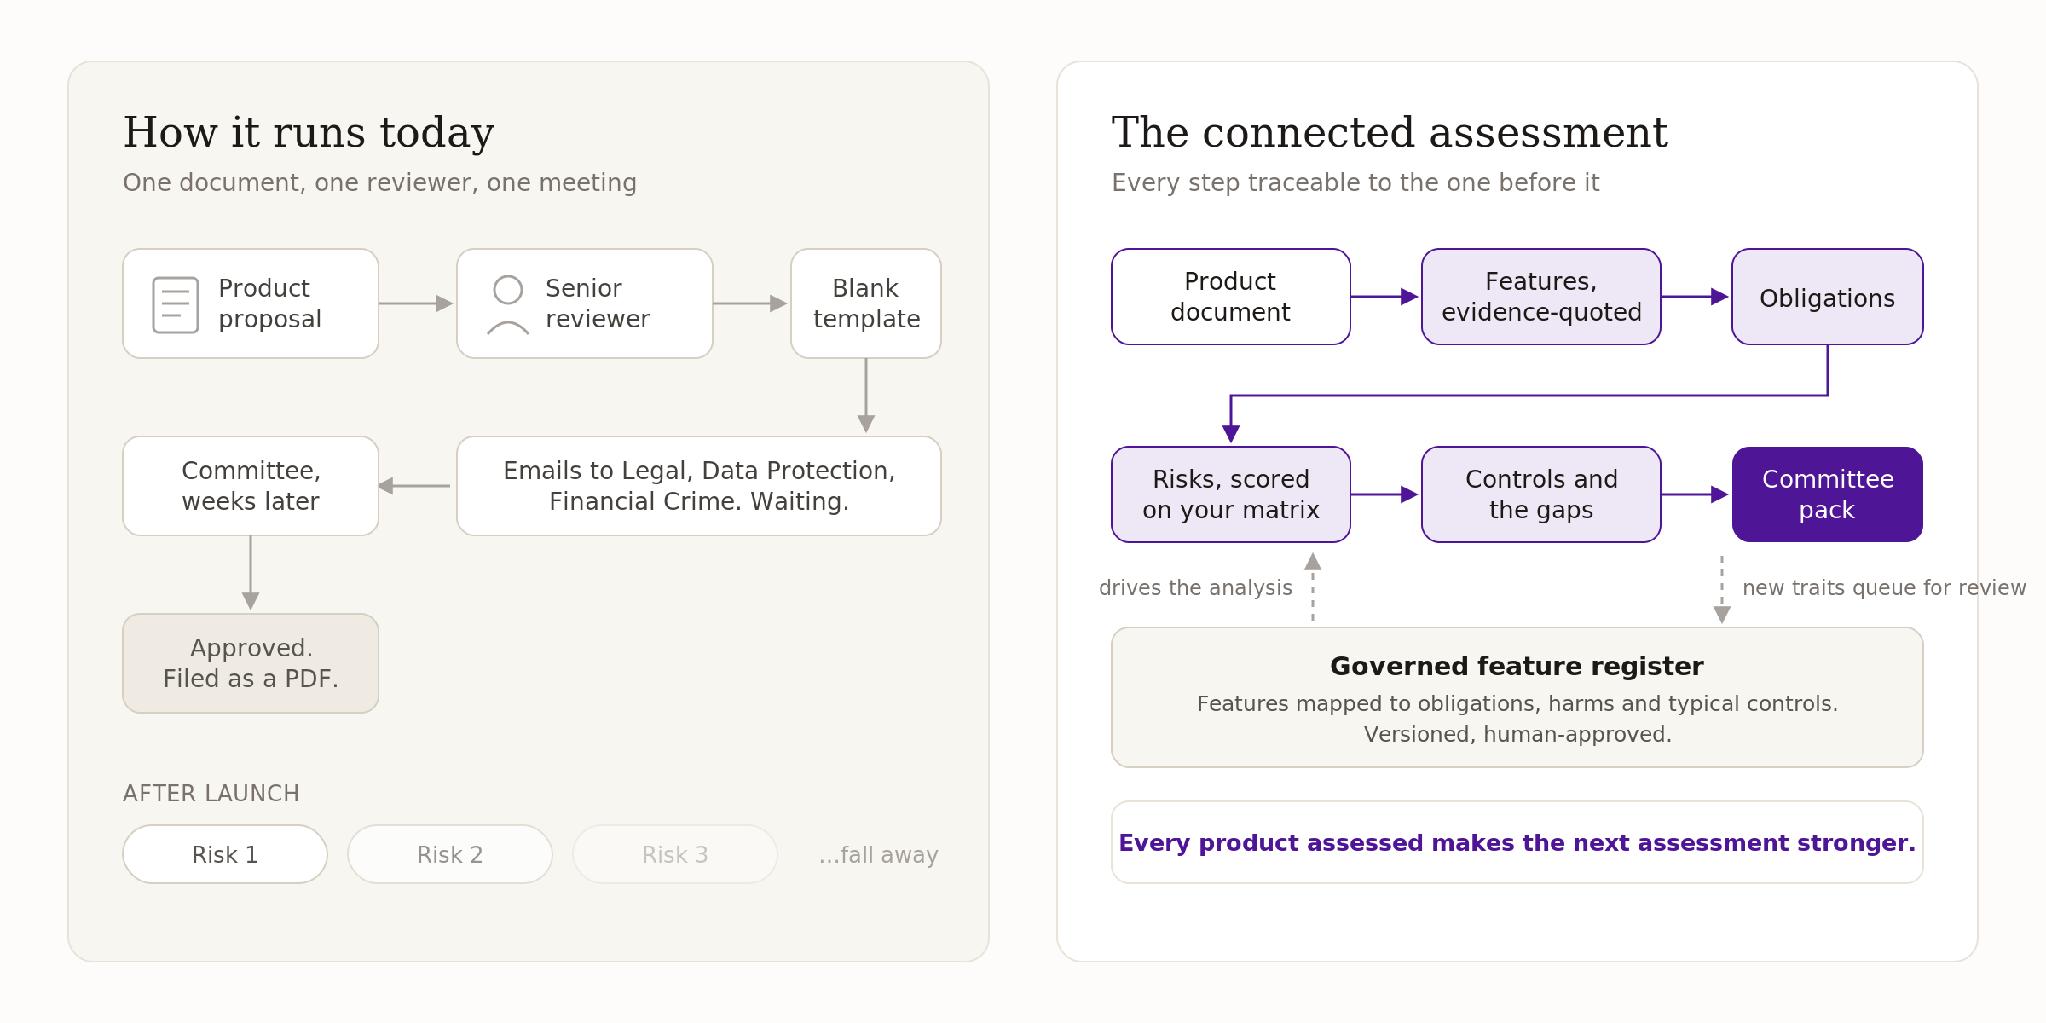Image resolution: width=2046 pixels, height=1023 pixels.
Task: Click the document icon in Product proposal
Action: pos(175,304)
